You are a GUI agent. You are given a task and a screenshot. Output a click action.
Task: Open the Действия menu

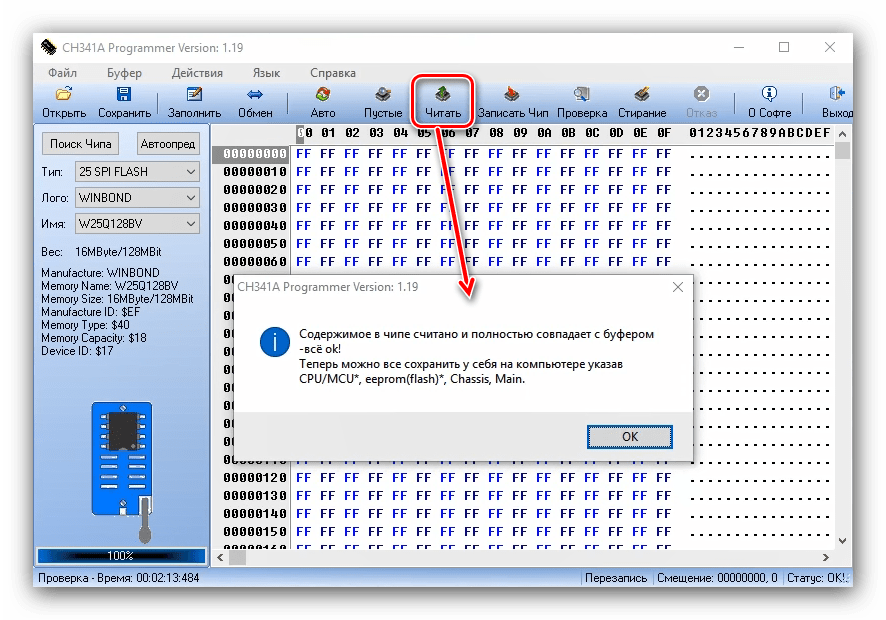click(197, 73)
